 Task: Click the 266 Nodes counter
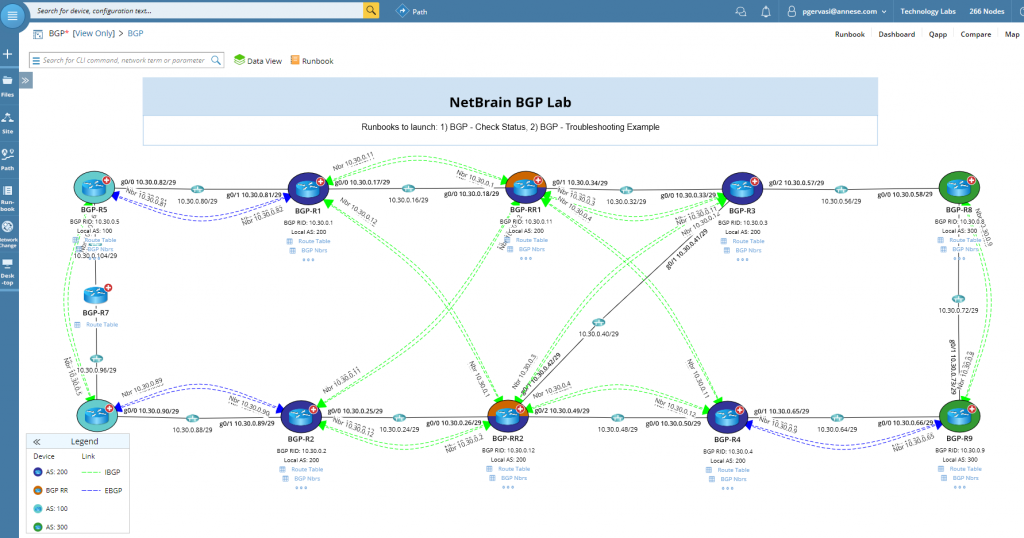tap(987, 11)
